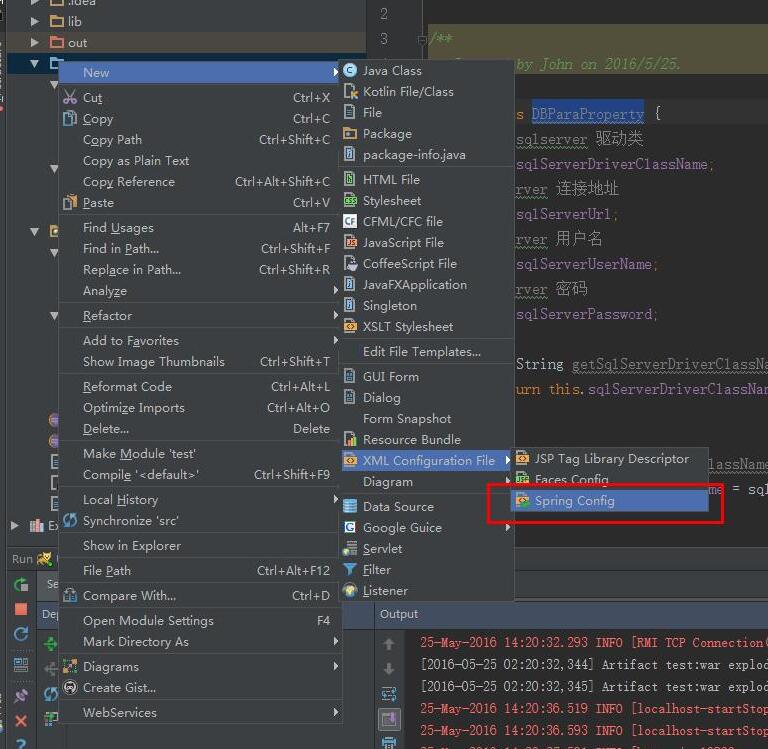Image resolution: width=768 pixels, height=749 pixels.
Task: Select XML Configuration File entry
Action: coord(427,460)
